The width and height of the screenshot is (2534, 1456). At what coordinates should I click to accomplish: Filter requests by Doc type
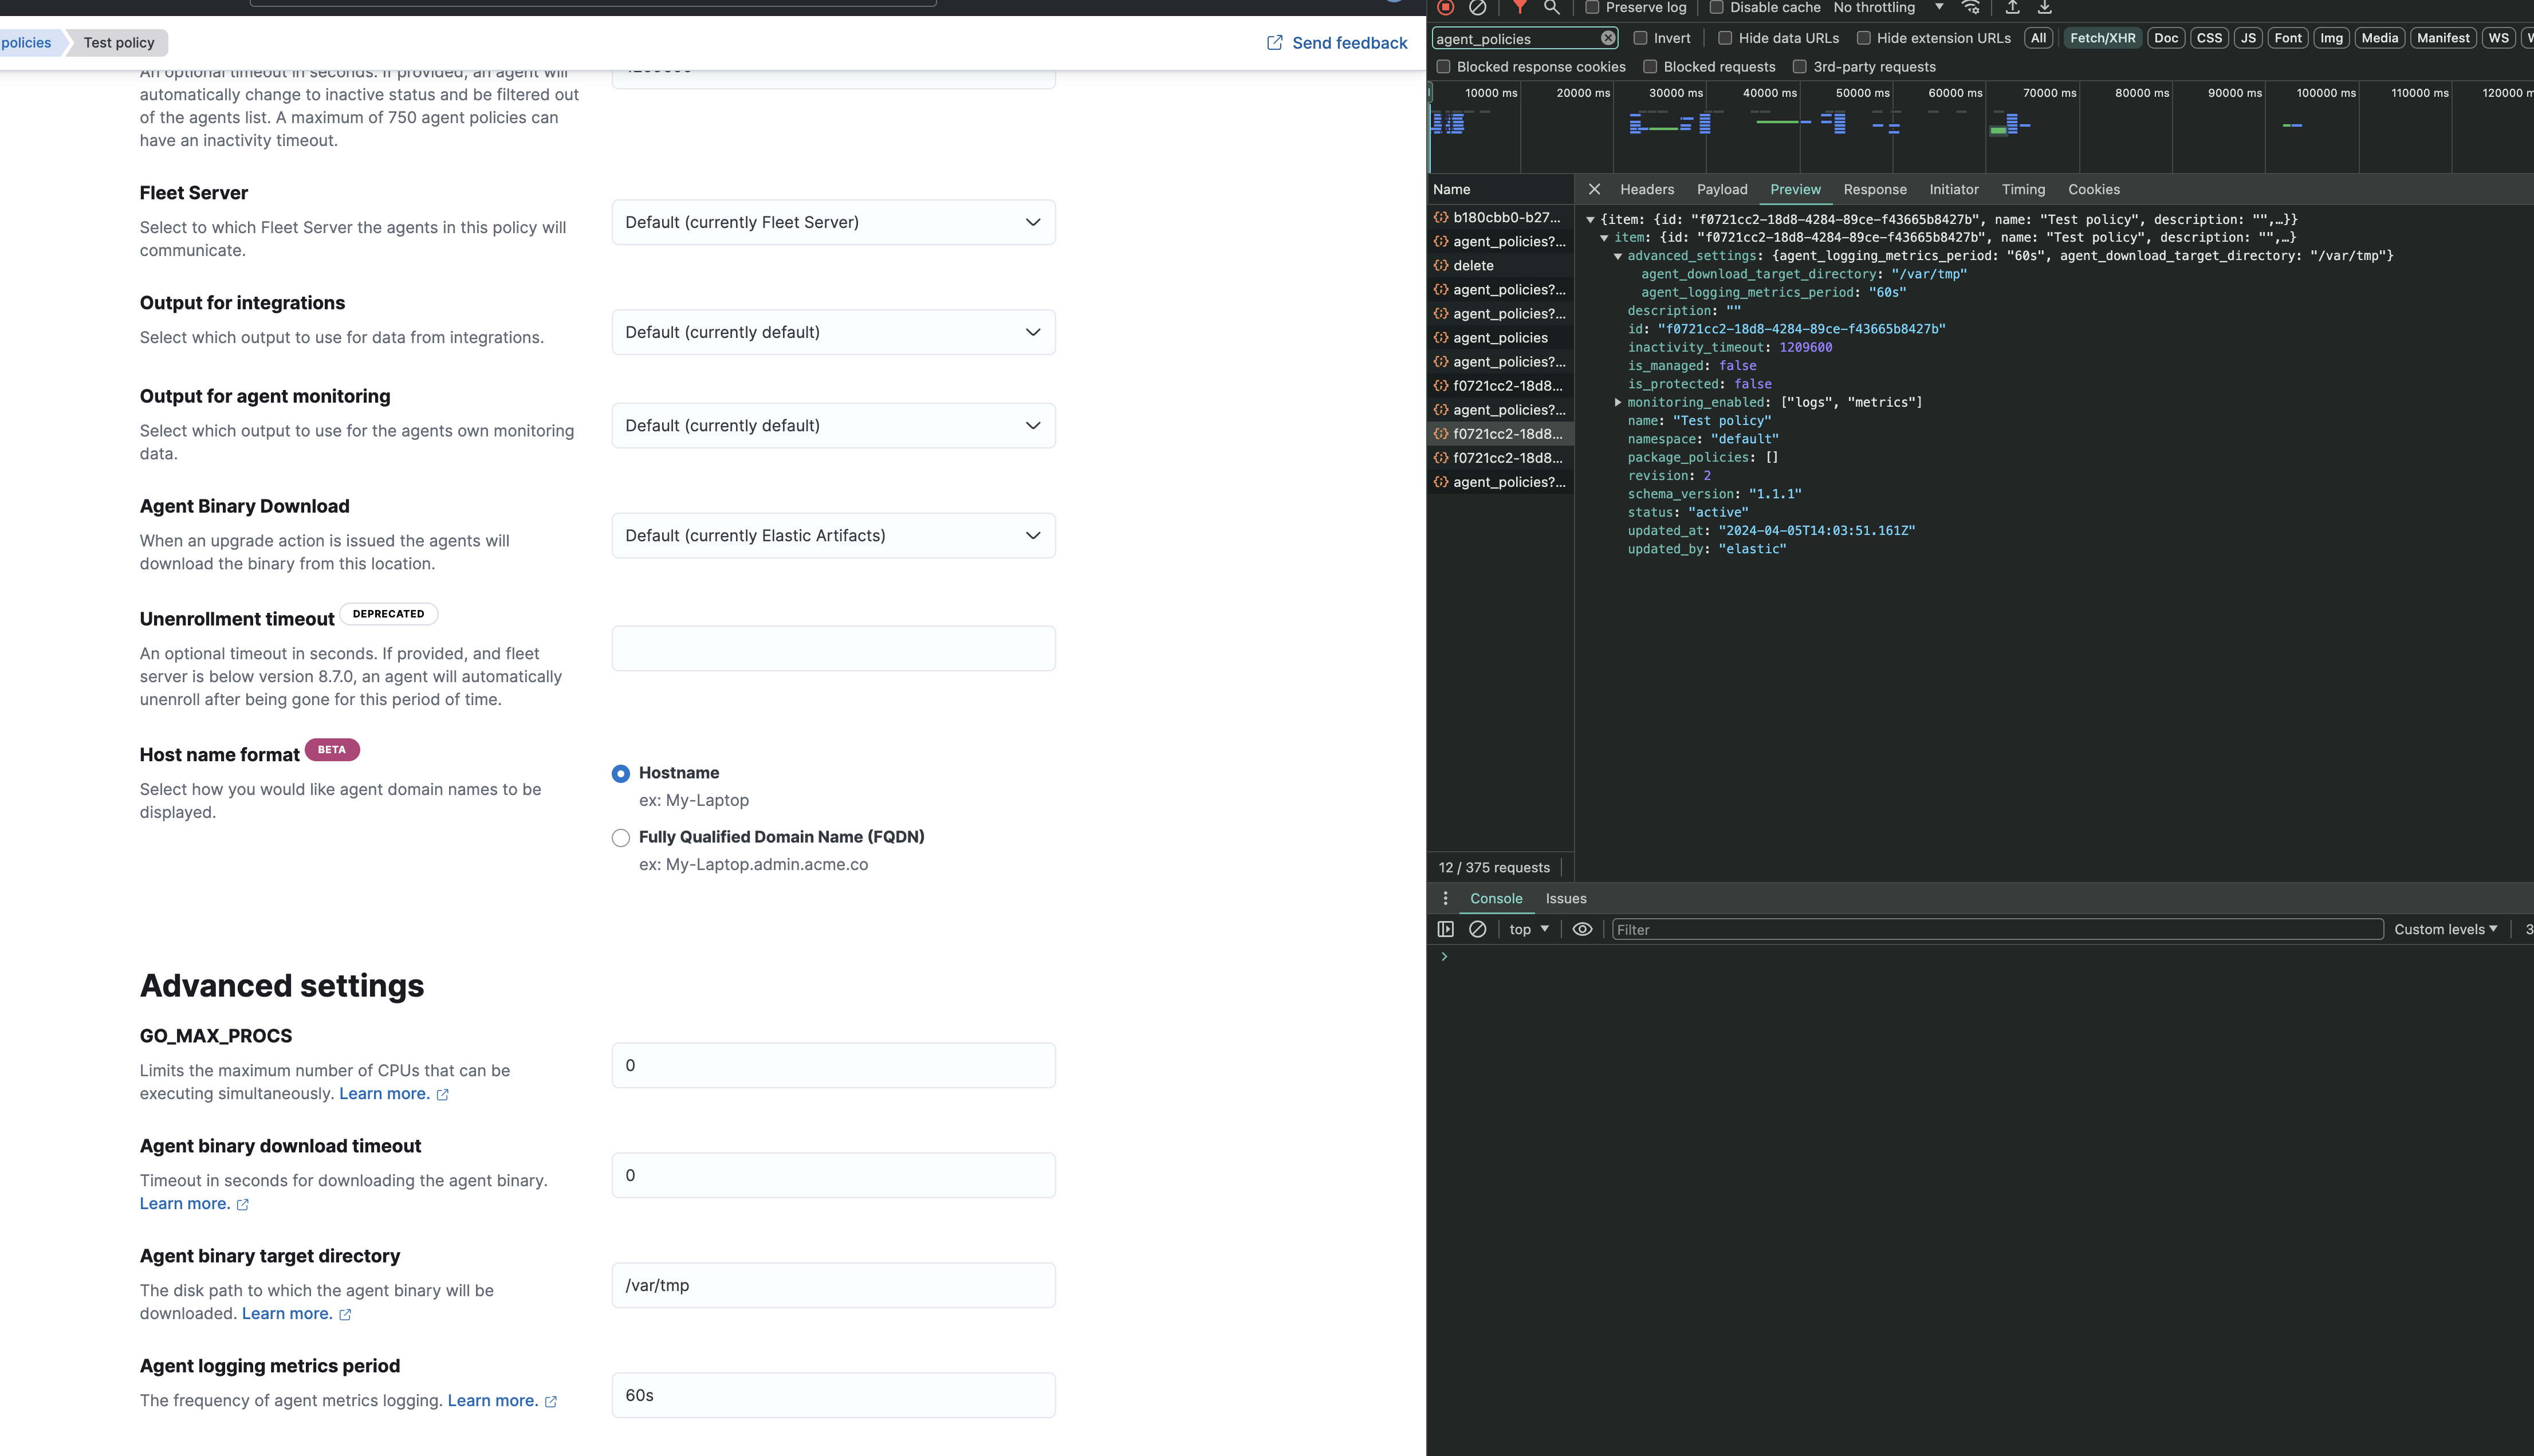coord(2166,38)
